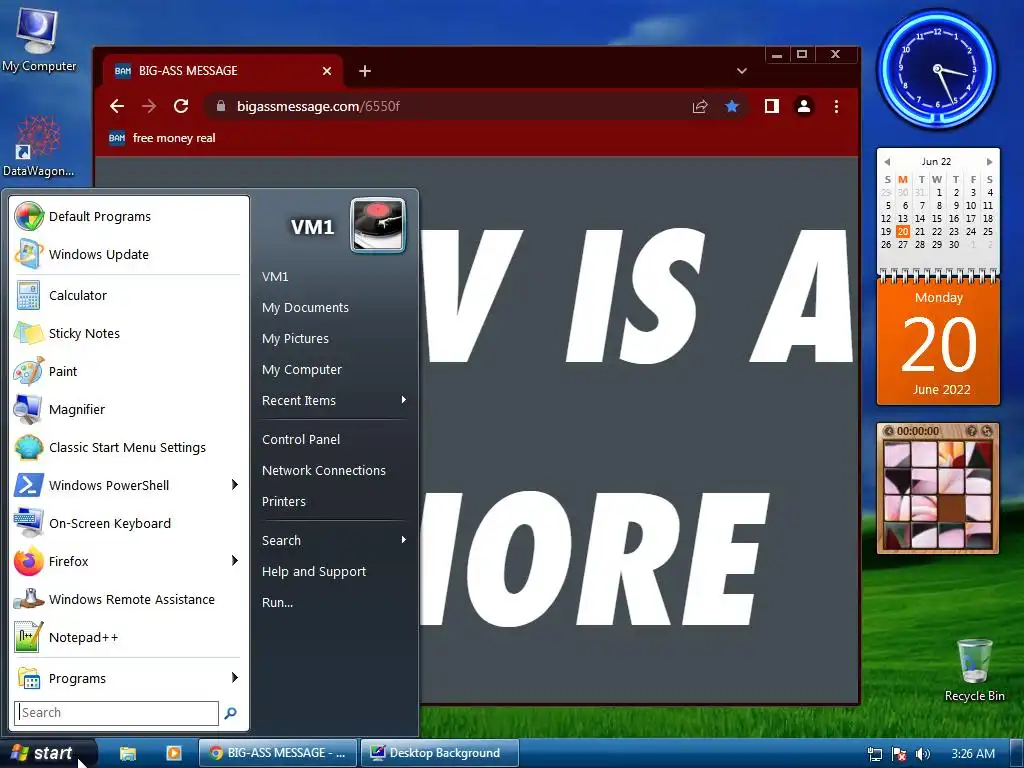Open 'free money real' bookmark
Viewport: 1024px width, 768px height.
(x=162, y=138)
